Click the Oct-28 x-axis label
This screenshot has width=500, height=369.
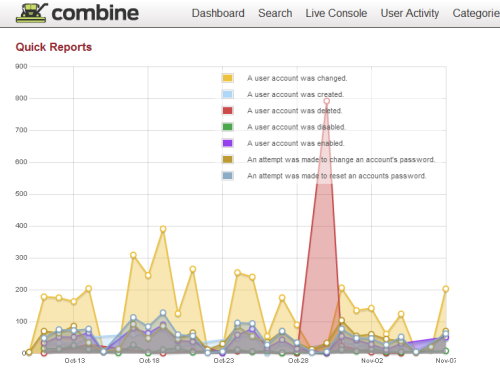298,361
